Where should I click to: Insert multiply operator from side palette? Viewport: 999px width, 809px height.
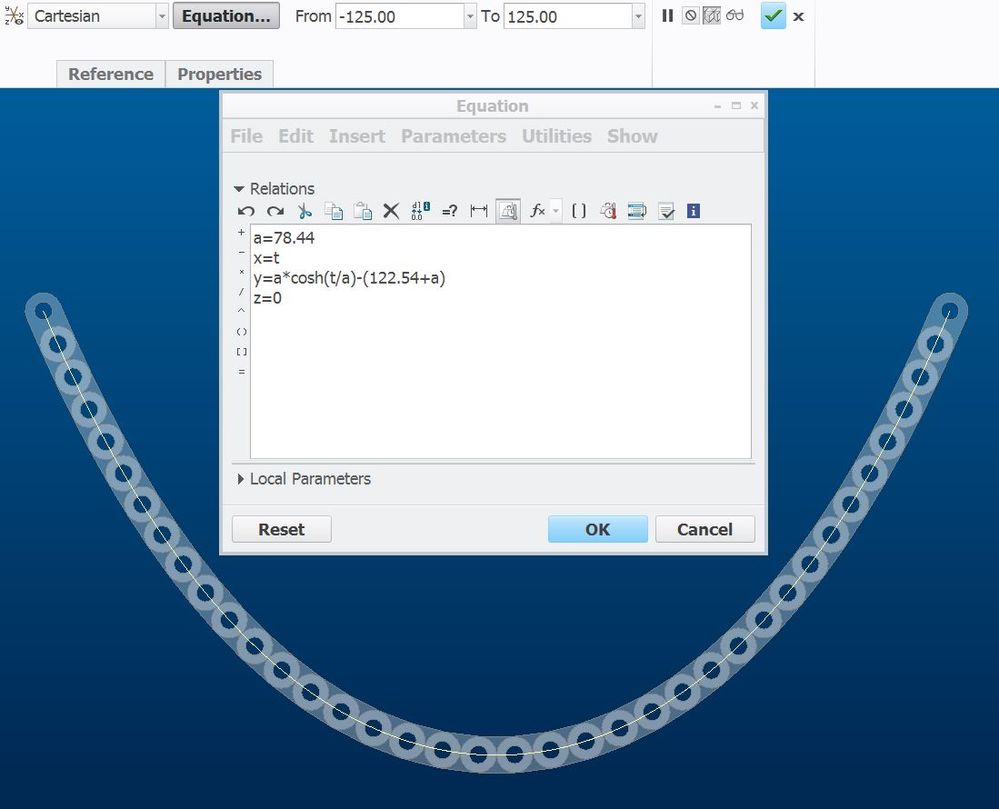pos(241,272)
